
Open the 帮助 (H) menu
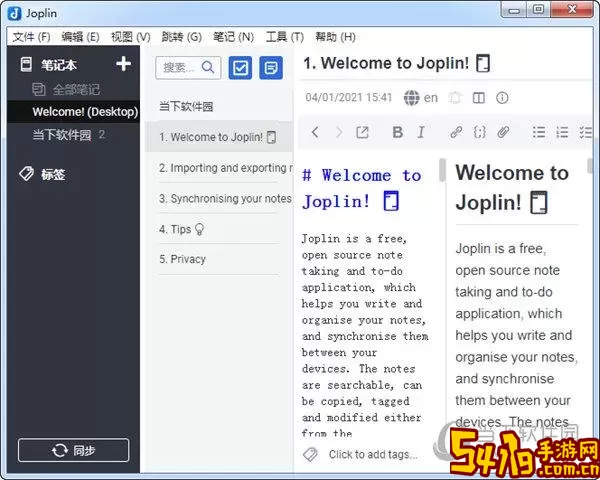coord(335,37)
